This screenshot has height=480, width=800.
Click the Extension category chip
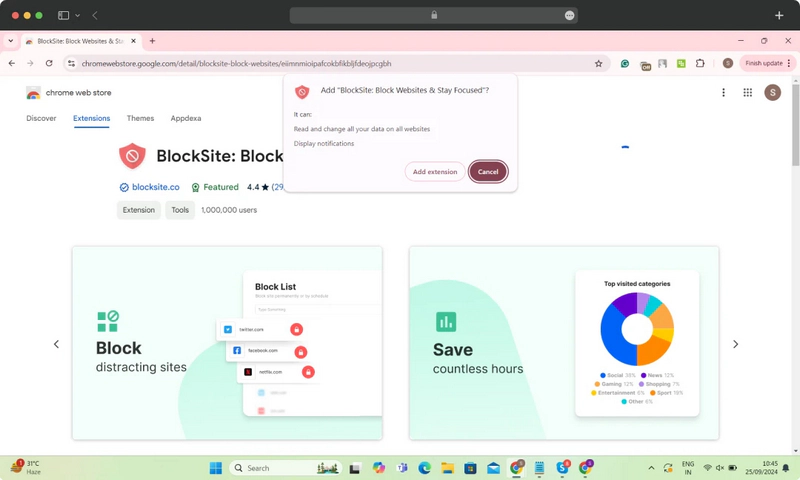139,210
